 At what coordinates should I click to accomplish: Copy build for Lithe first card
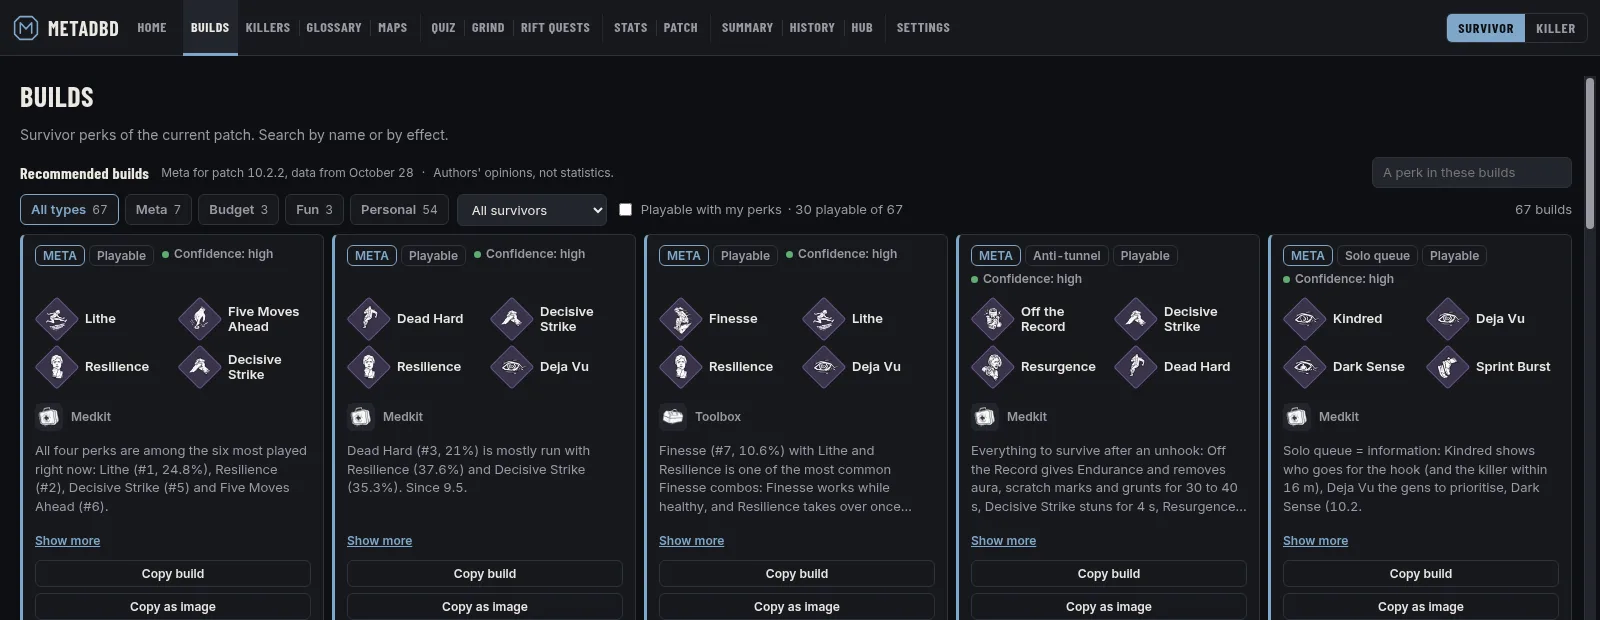[x=173, y=574]
